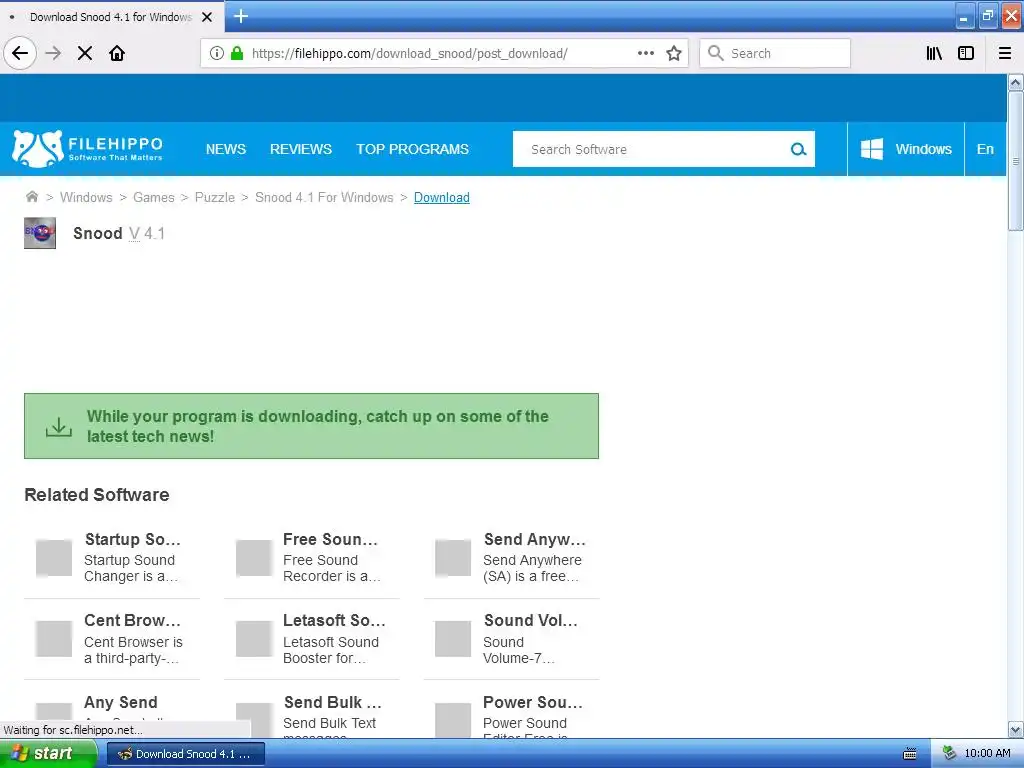The height and width of the screenshot is (768, 1024).
Task: Click the magnifier icon in Search Software
Action: 798,150
